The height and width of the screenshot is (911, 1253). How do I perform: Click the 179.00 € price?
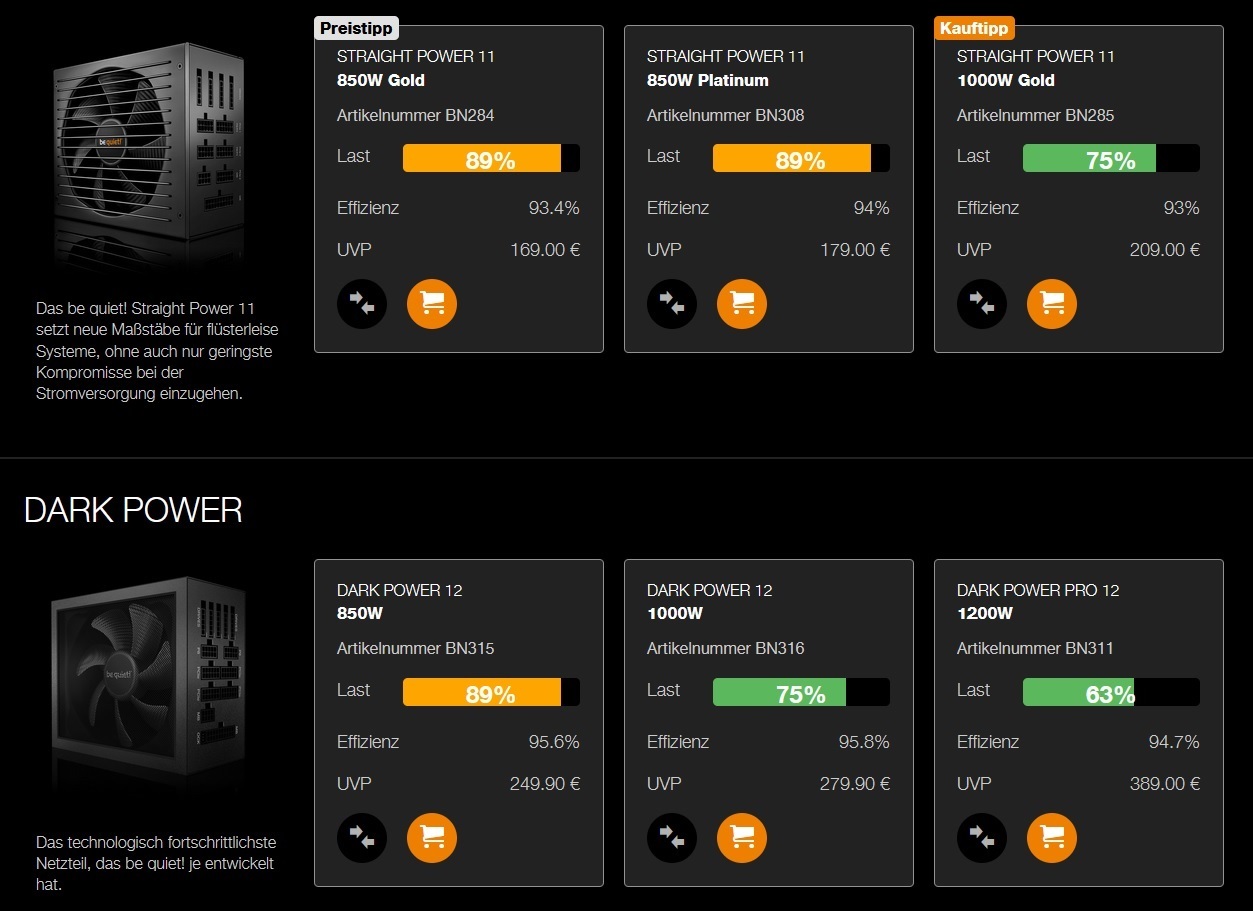click(855, 250)
